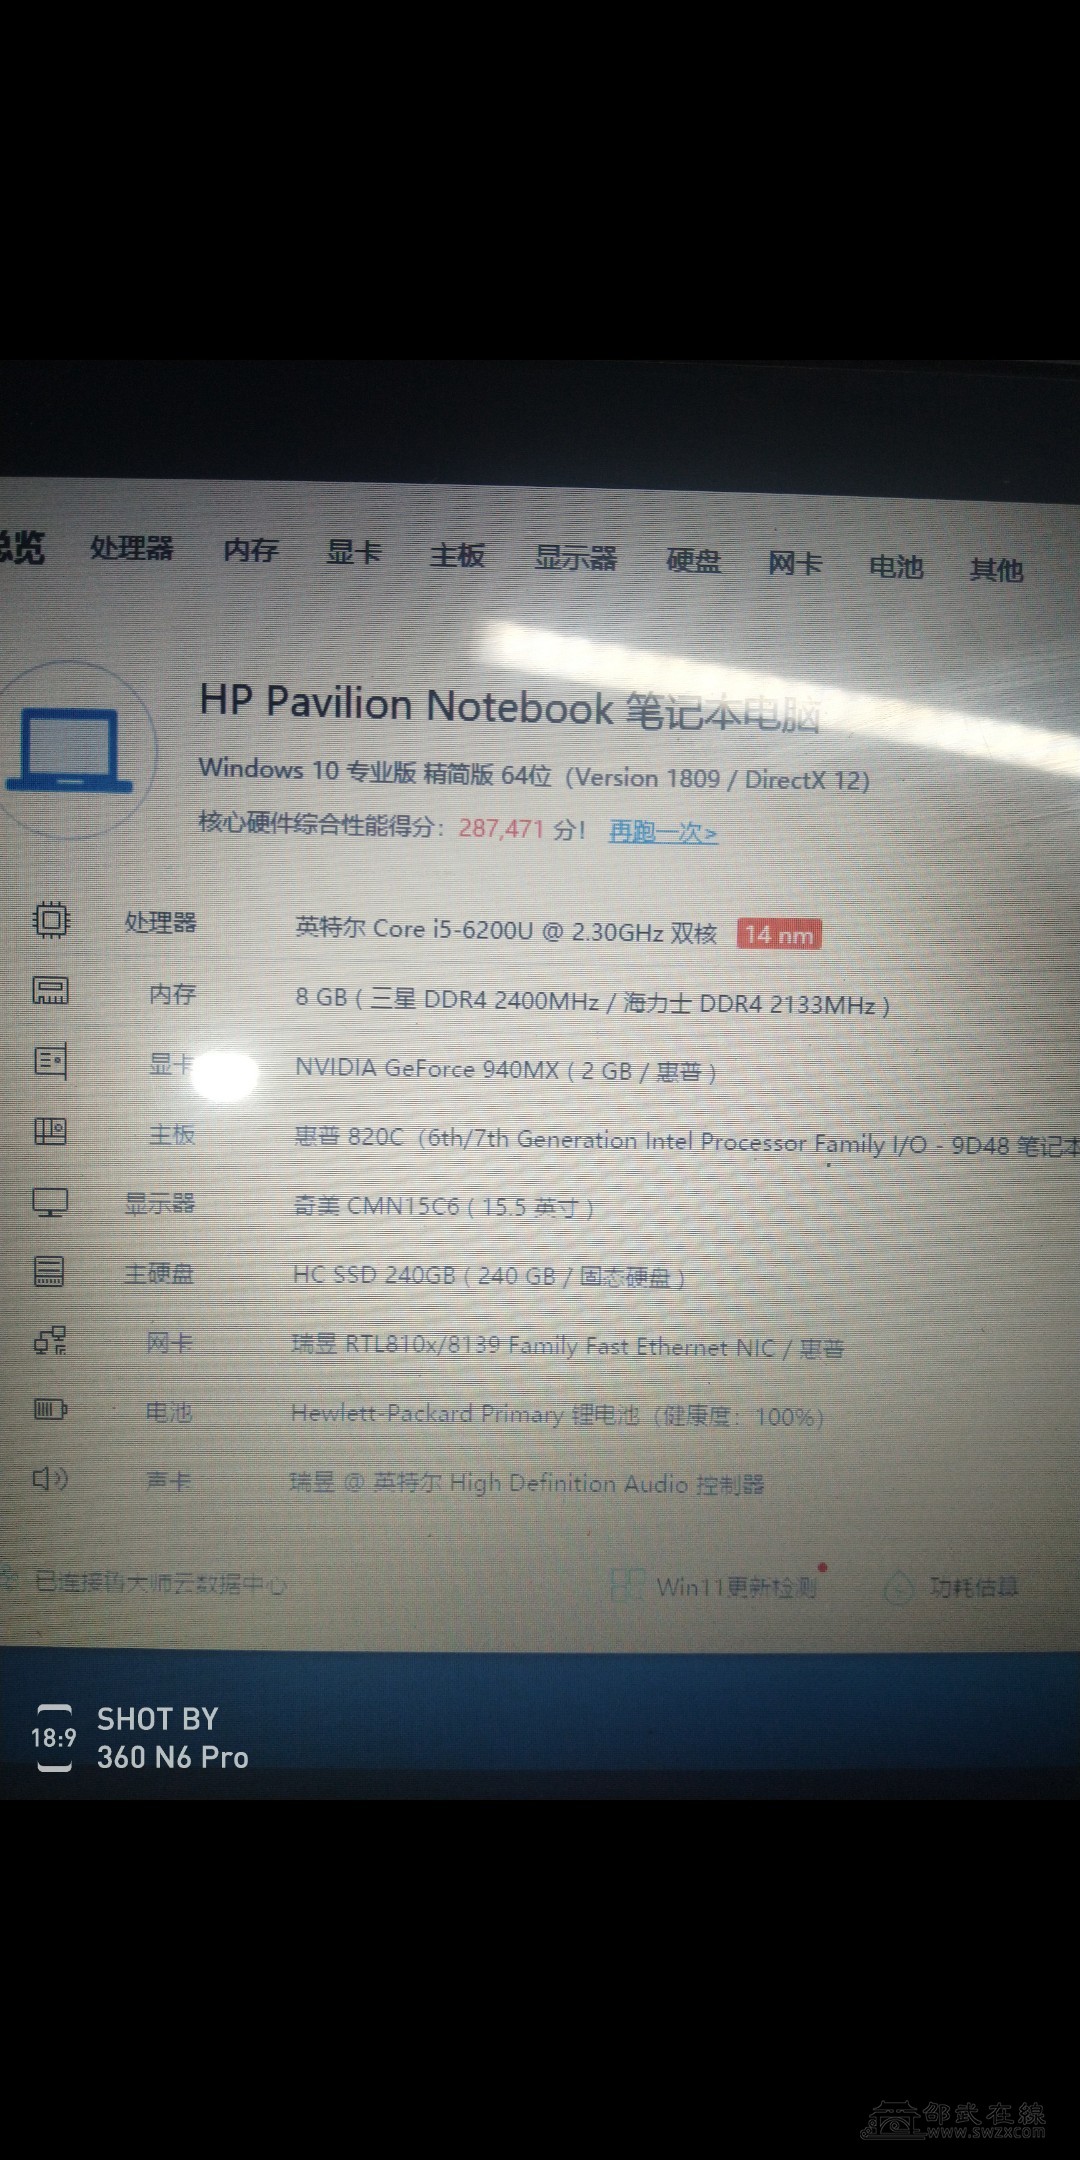Click the graphics card icon

pos(50,1061)
